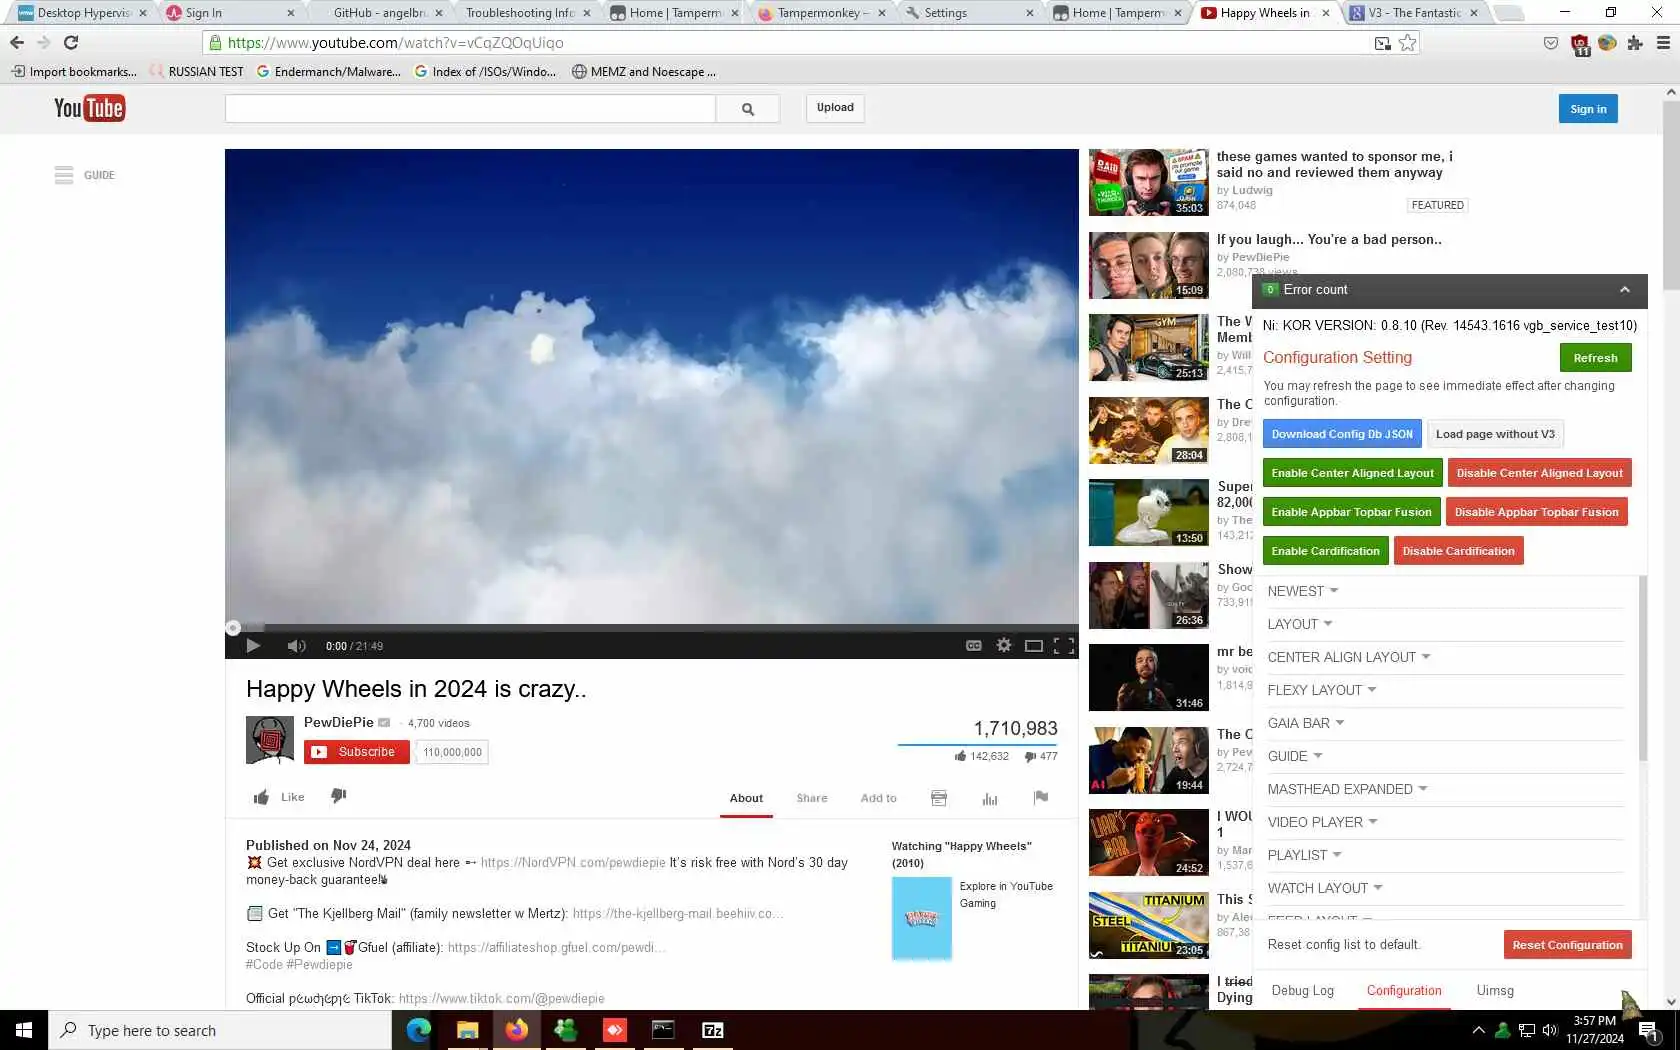
Task: Mute the video volume
Action: (296, 646)
